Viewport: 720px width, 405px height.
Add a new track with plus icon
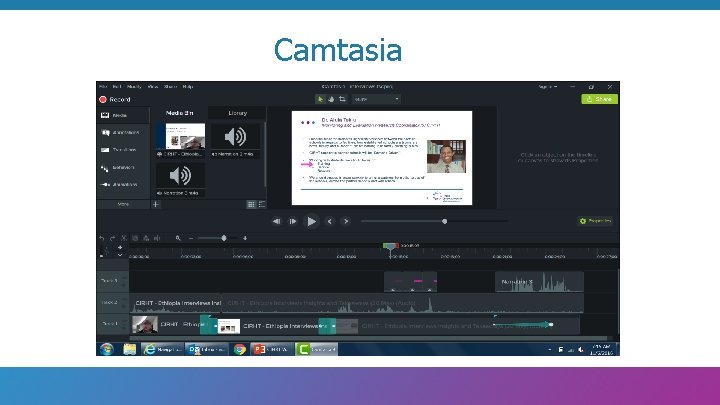(120, 248)
